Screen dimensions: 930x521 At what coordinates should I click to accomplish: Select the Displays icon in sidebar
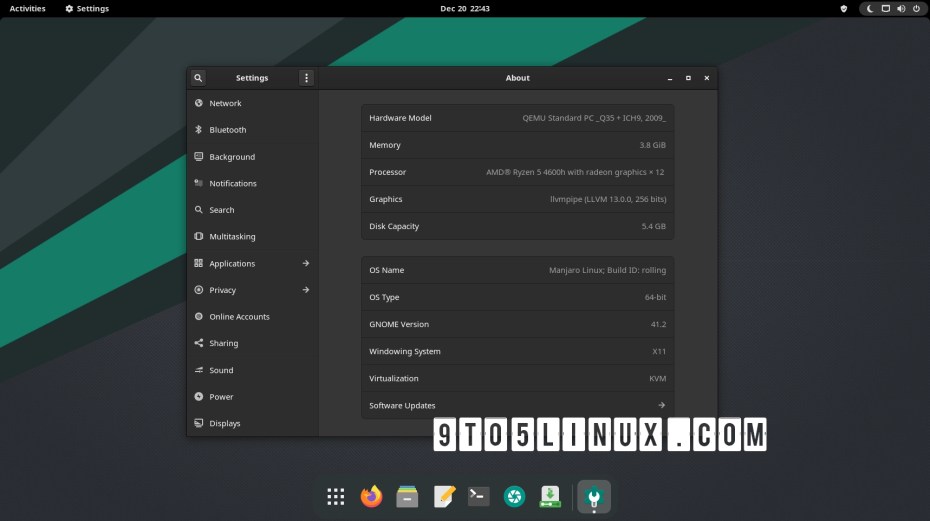point(199,423)
